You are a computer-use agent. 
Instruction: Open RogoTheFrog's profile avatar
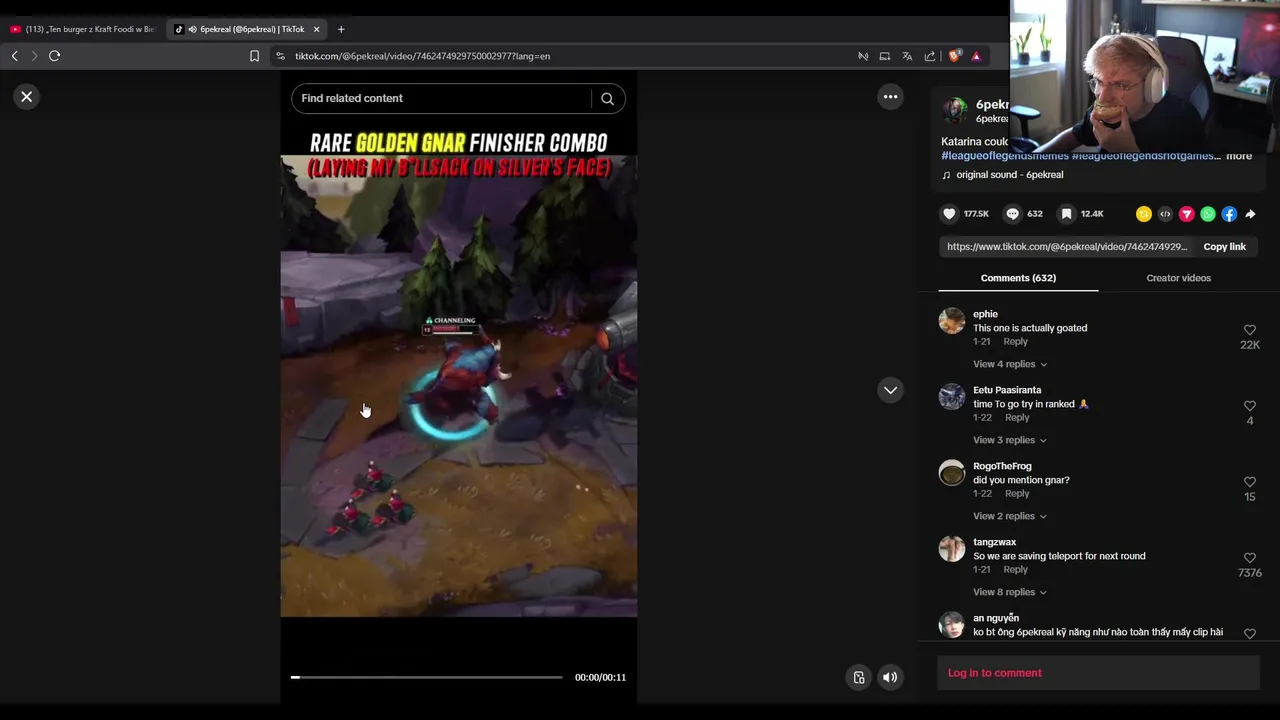click(952, 472)
